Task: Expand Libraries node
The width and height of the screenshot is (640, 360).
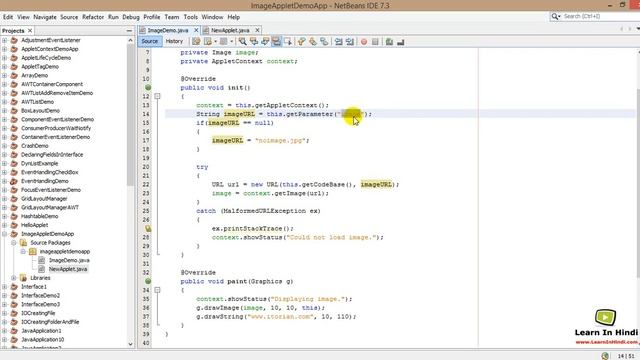Action: click(x=13, y=278)
